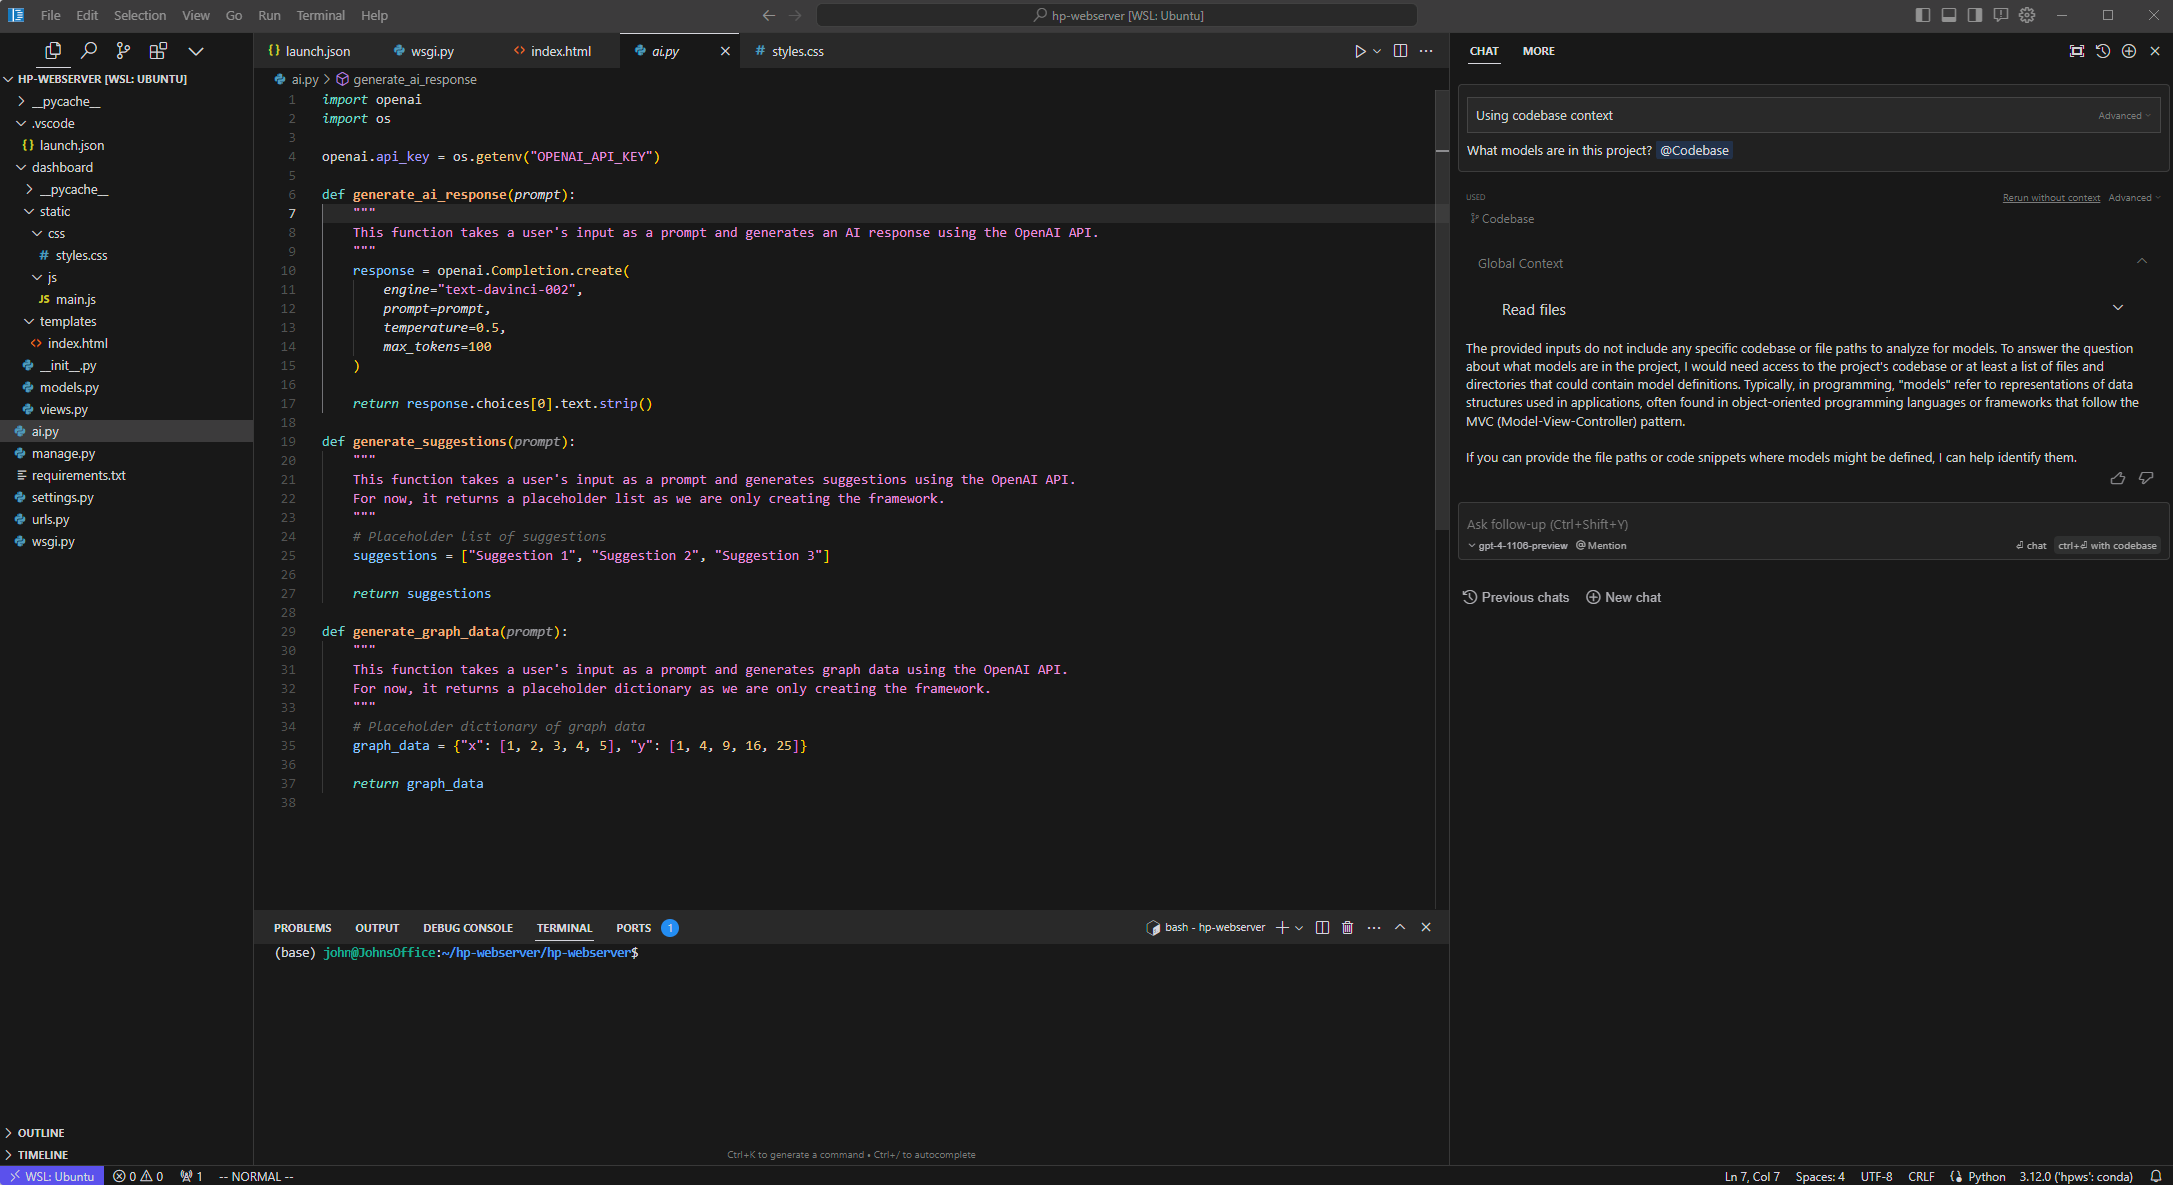Collapse the dashboard folder

coord(62,167)
